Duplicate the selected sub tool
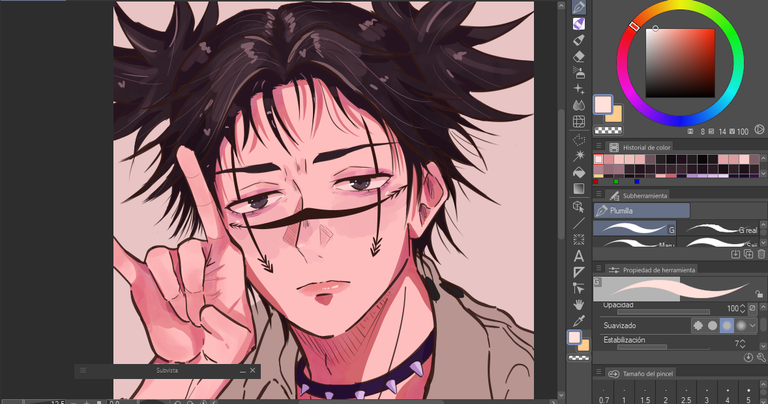The width and height of the screenshot is (768, 404). (x=748, y=254)
